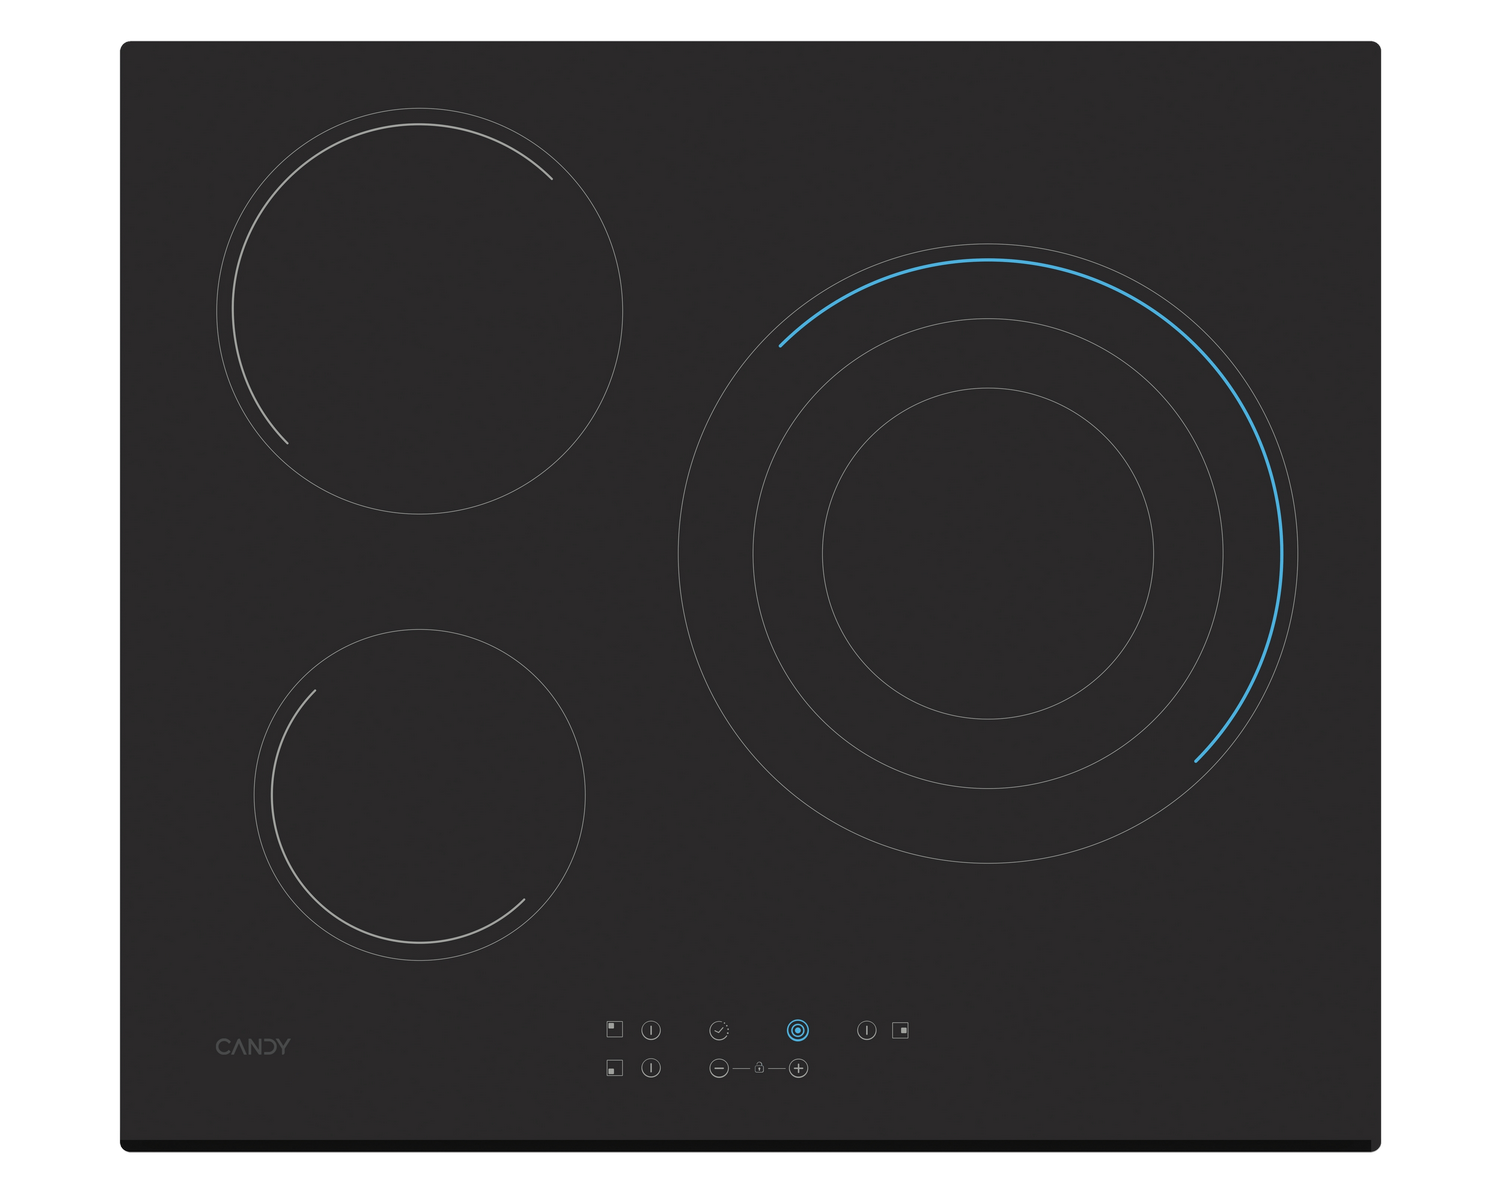The image size is (1500, 1192).
Task: Click the CANDY brand logo
Action: tap(253, 1047)
